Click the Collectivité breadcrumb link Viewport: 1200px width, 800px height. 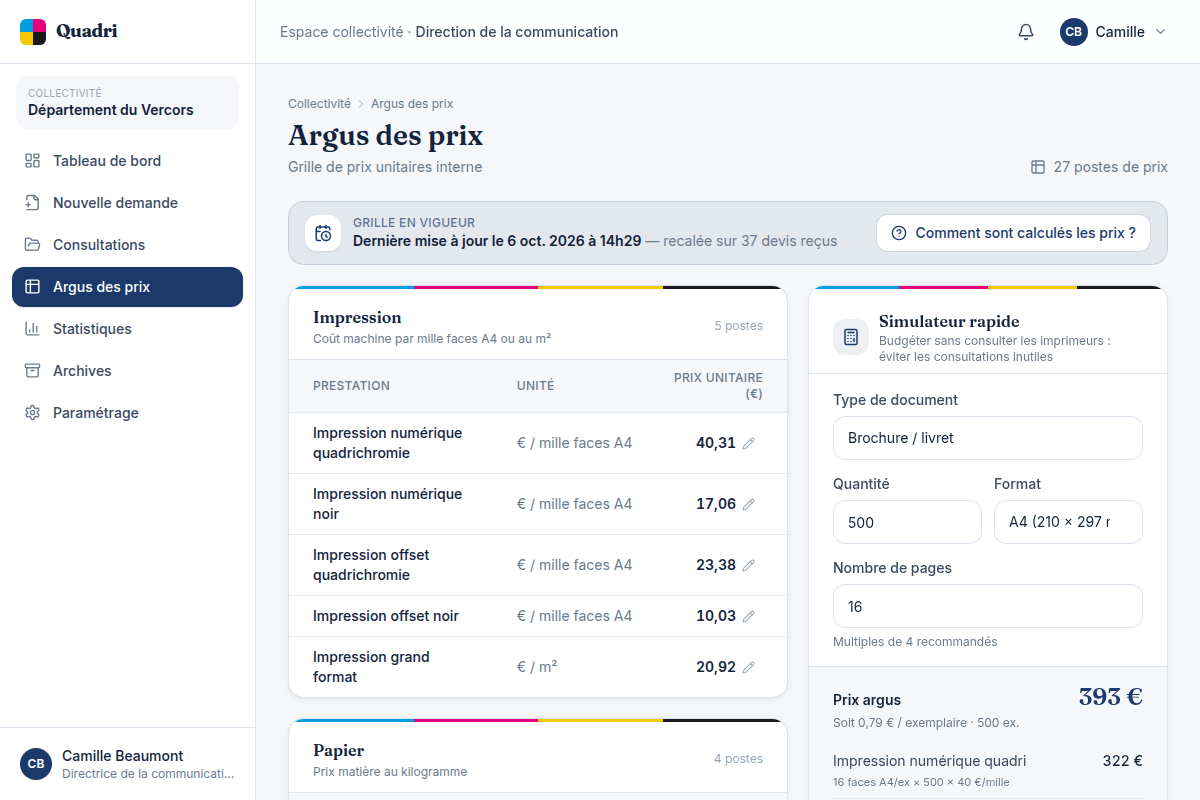(x=319, y=104)
